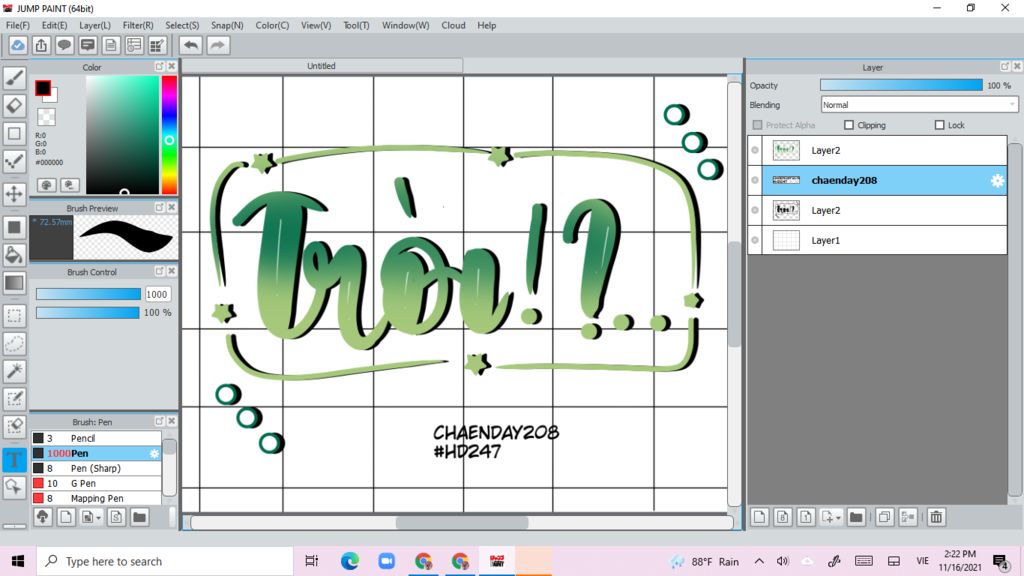Adjust the layer Opacity slider
Screen dimensions: 1024x576
click(x=901, y=85)
